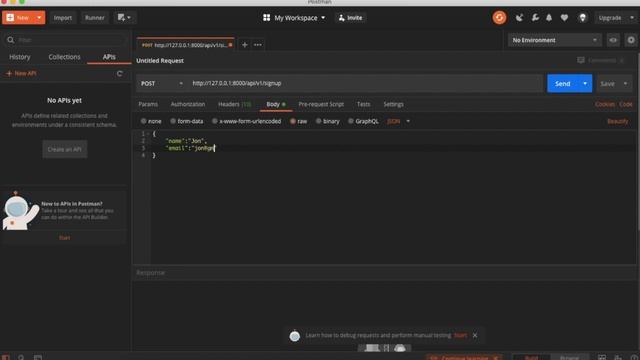Switch to History sidebar tab
Viewport: 640px width, 360px height.
20,57
